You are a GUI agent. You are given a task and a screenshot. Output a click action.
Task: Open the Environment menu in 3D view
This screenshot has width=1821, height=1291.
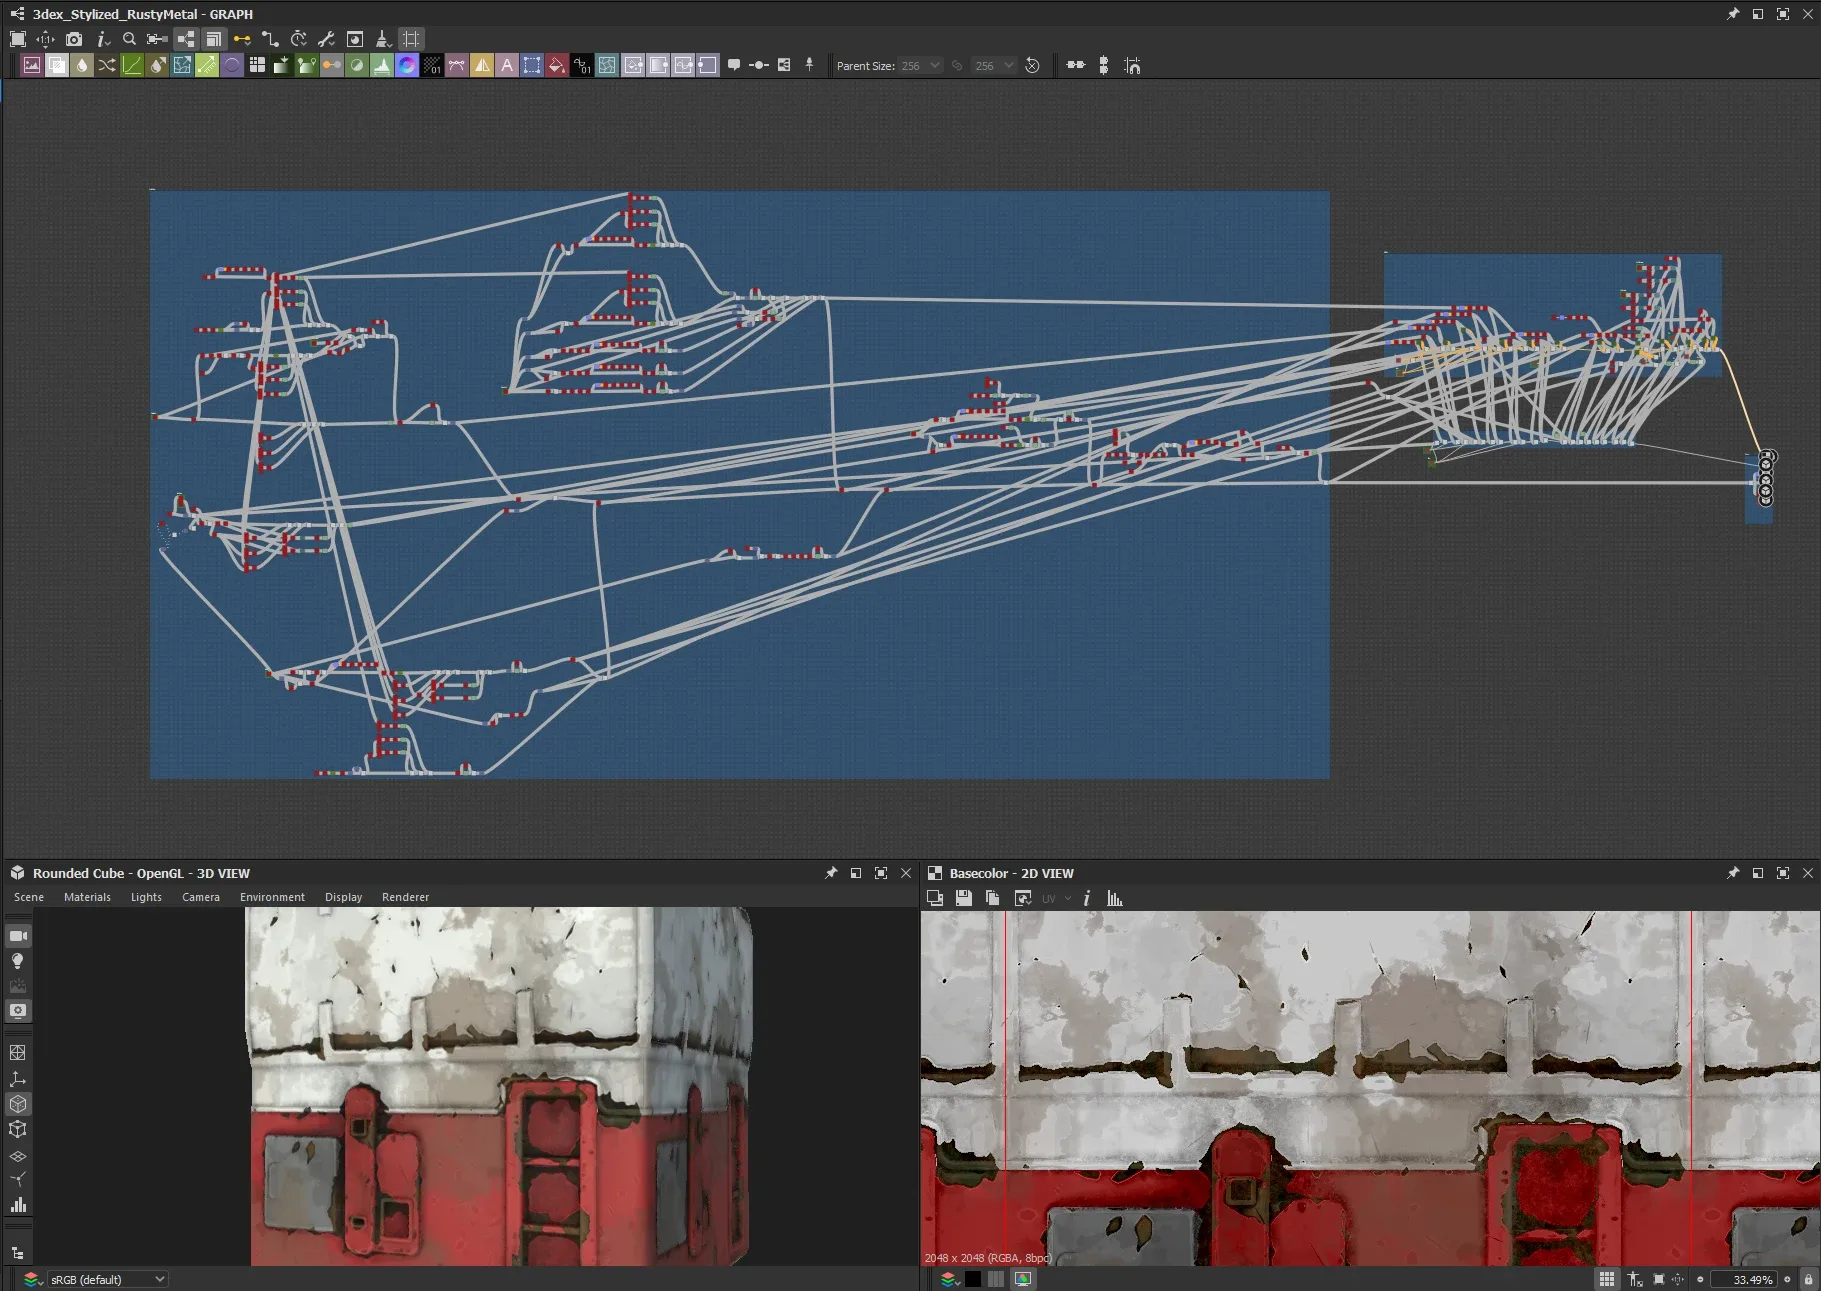pyautogui.click(x=272, y=897)
